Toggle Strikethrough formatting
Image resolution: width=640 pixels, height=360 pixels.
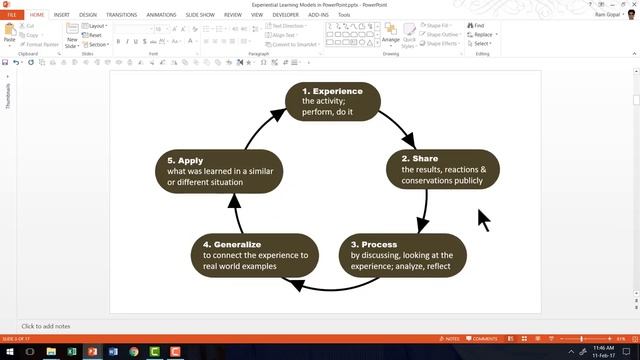153,41
